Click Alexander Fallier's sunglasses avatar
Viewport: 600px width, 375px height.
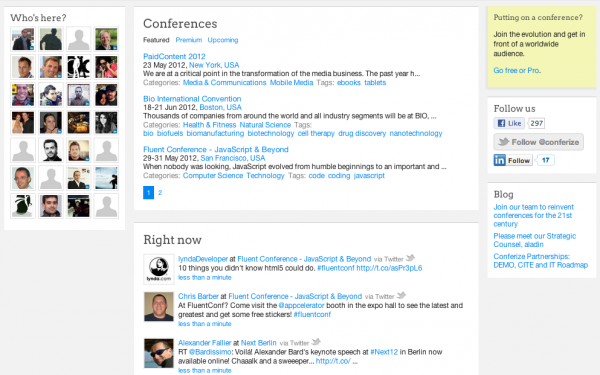click(158, 353)
